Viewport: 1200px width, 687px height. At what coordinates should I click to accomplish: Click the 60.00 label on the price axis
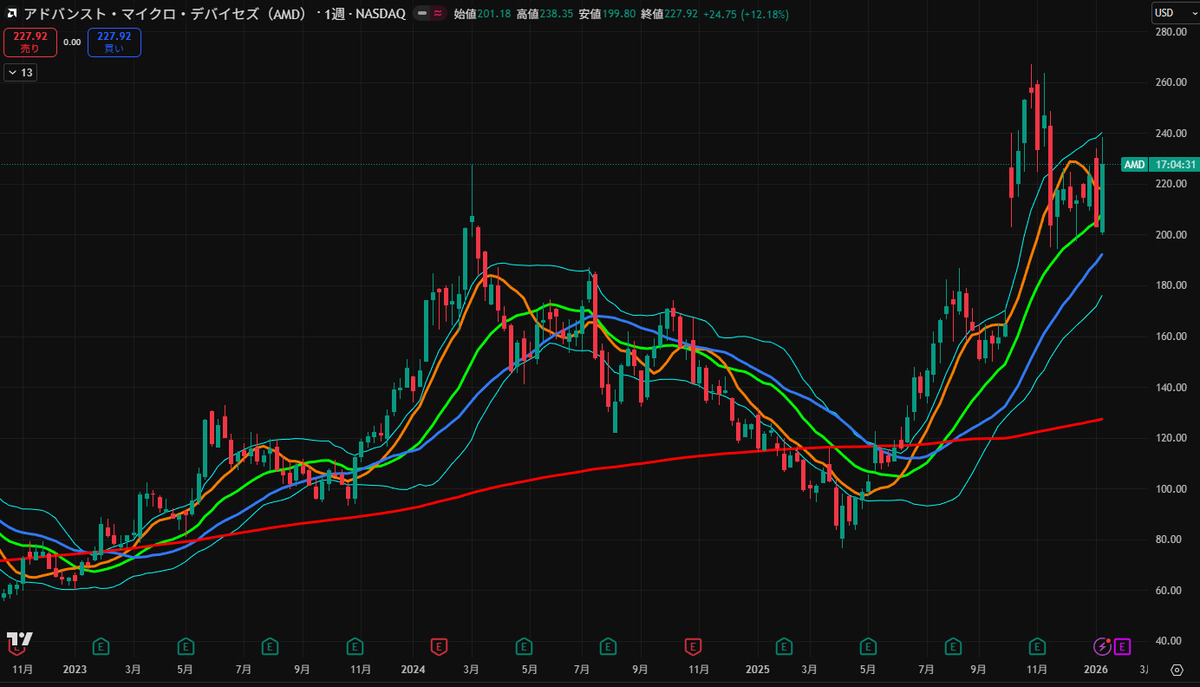(x=1169, y=590)
